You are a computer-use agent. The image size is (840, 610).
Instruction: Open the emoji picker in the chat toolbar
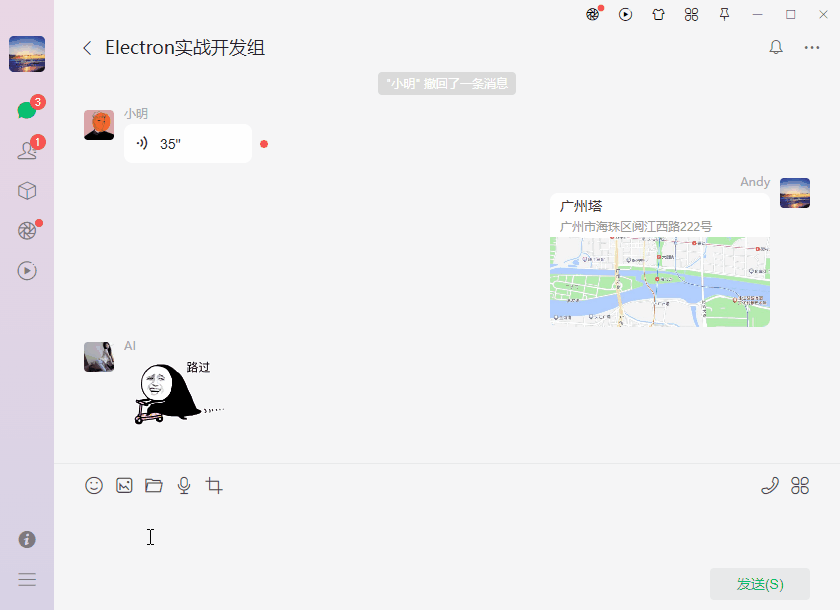(94, 485)
